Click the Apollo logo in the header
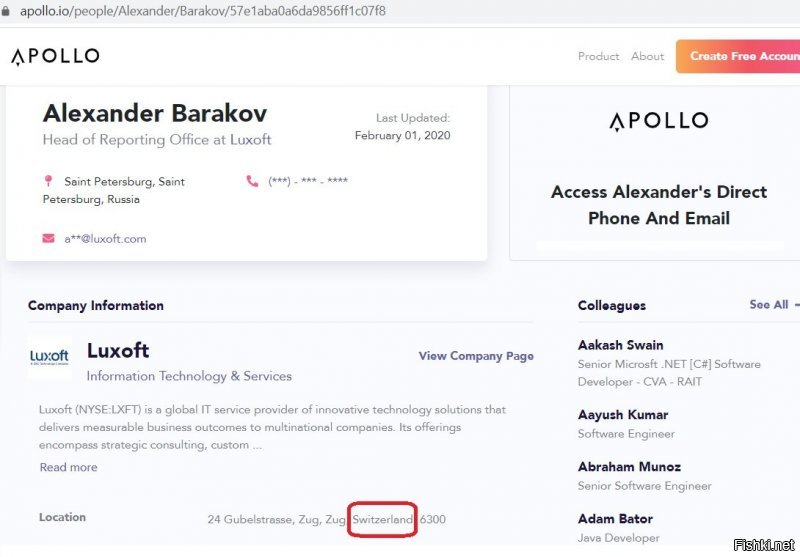The width and height of the screenshot is (800, 557). coord(55,56)
